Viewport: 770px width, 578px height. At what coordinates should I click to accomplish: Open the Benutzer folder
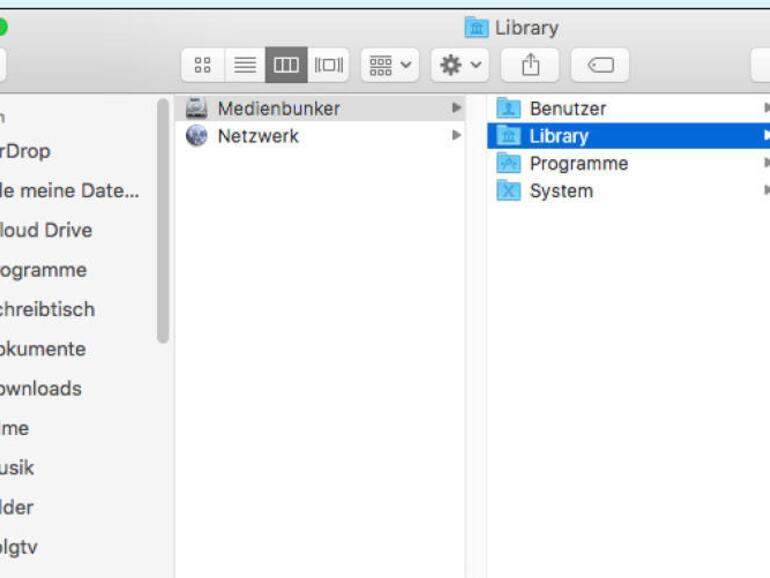(x=629, y=109)
